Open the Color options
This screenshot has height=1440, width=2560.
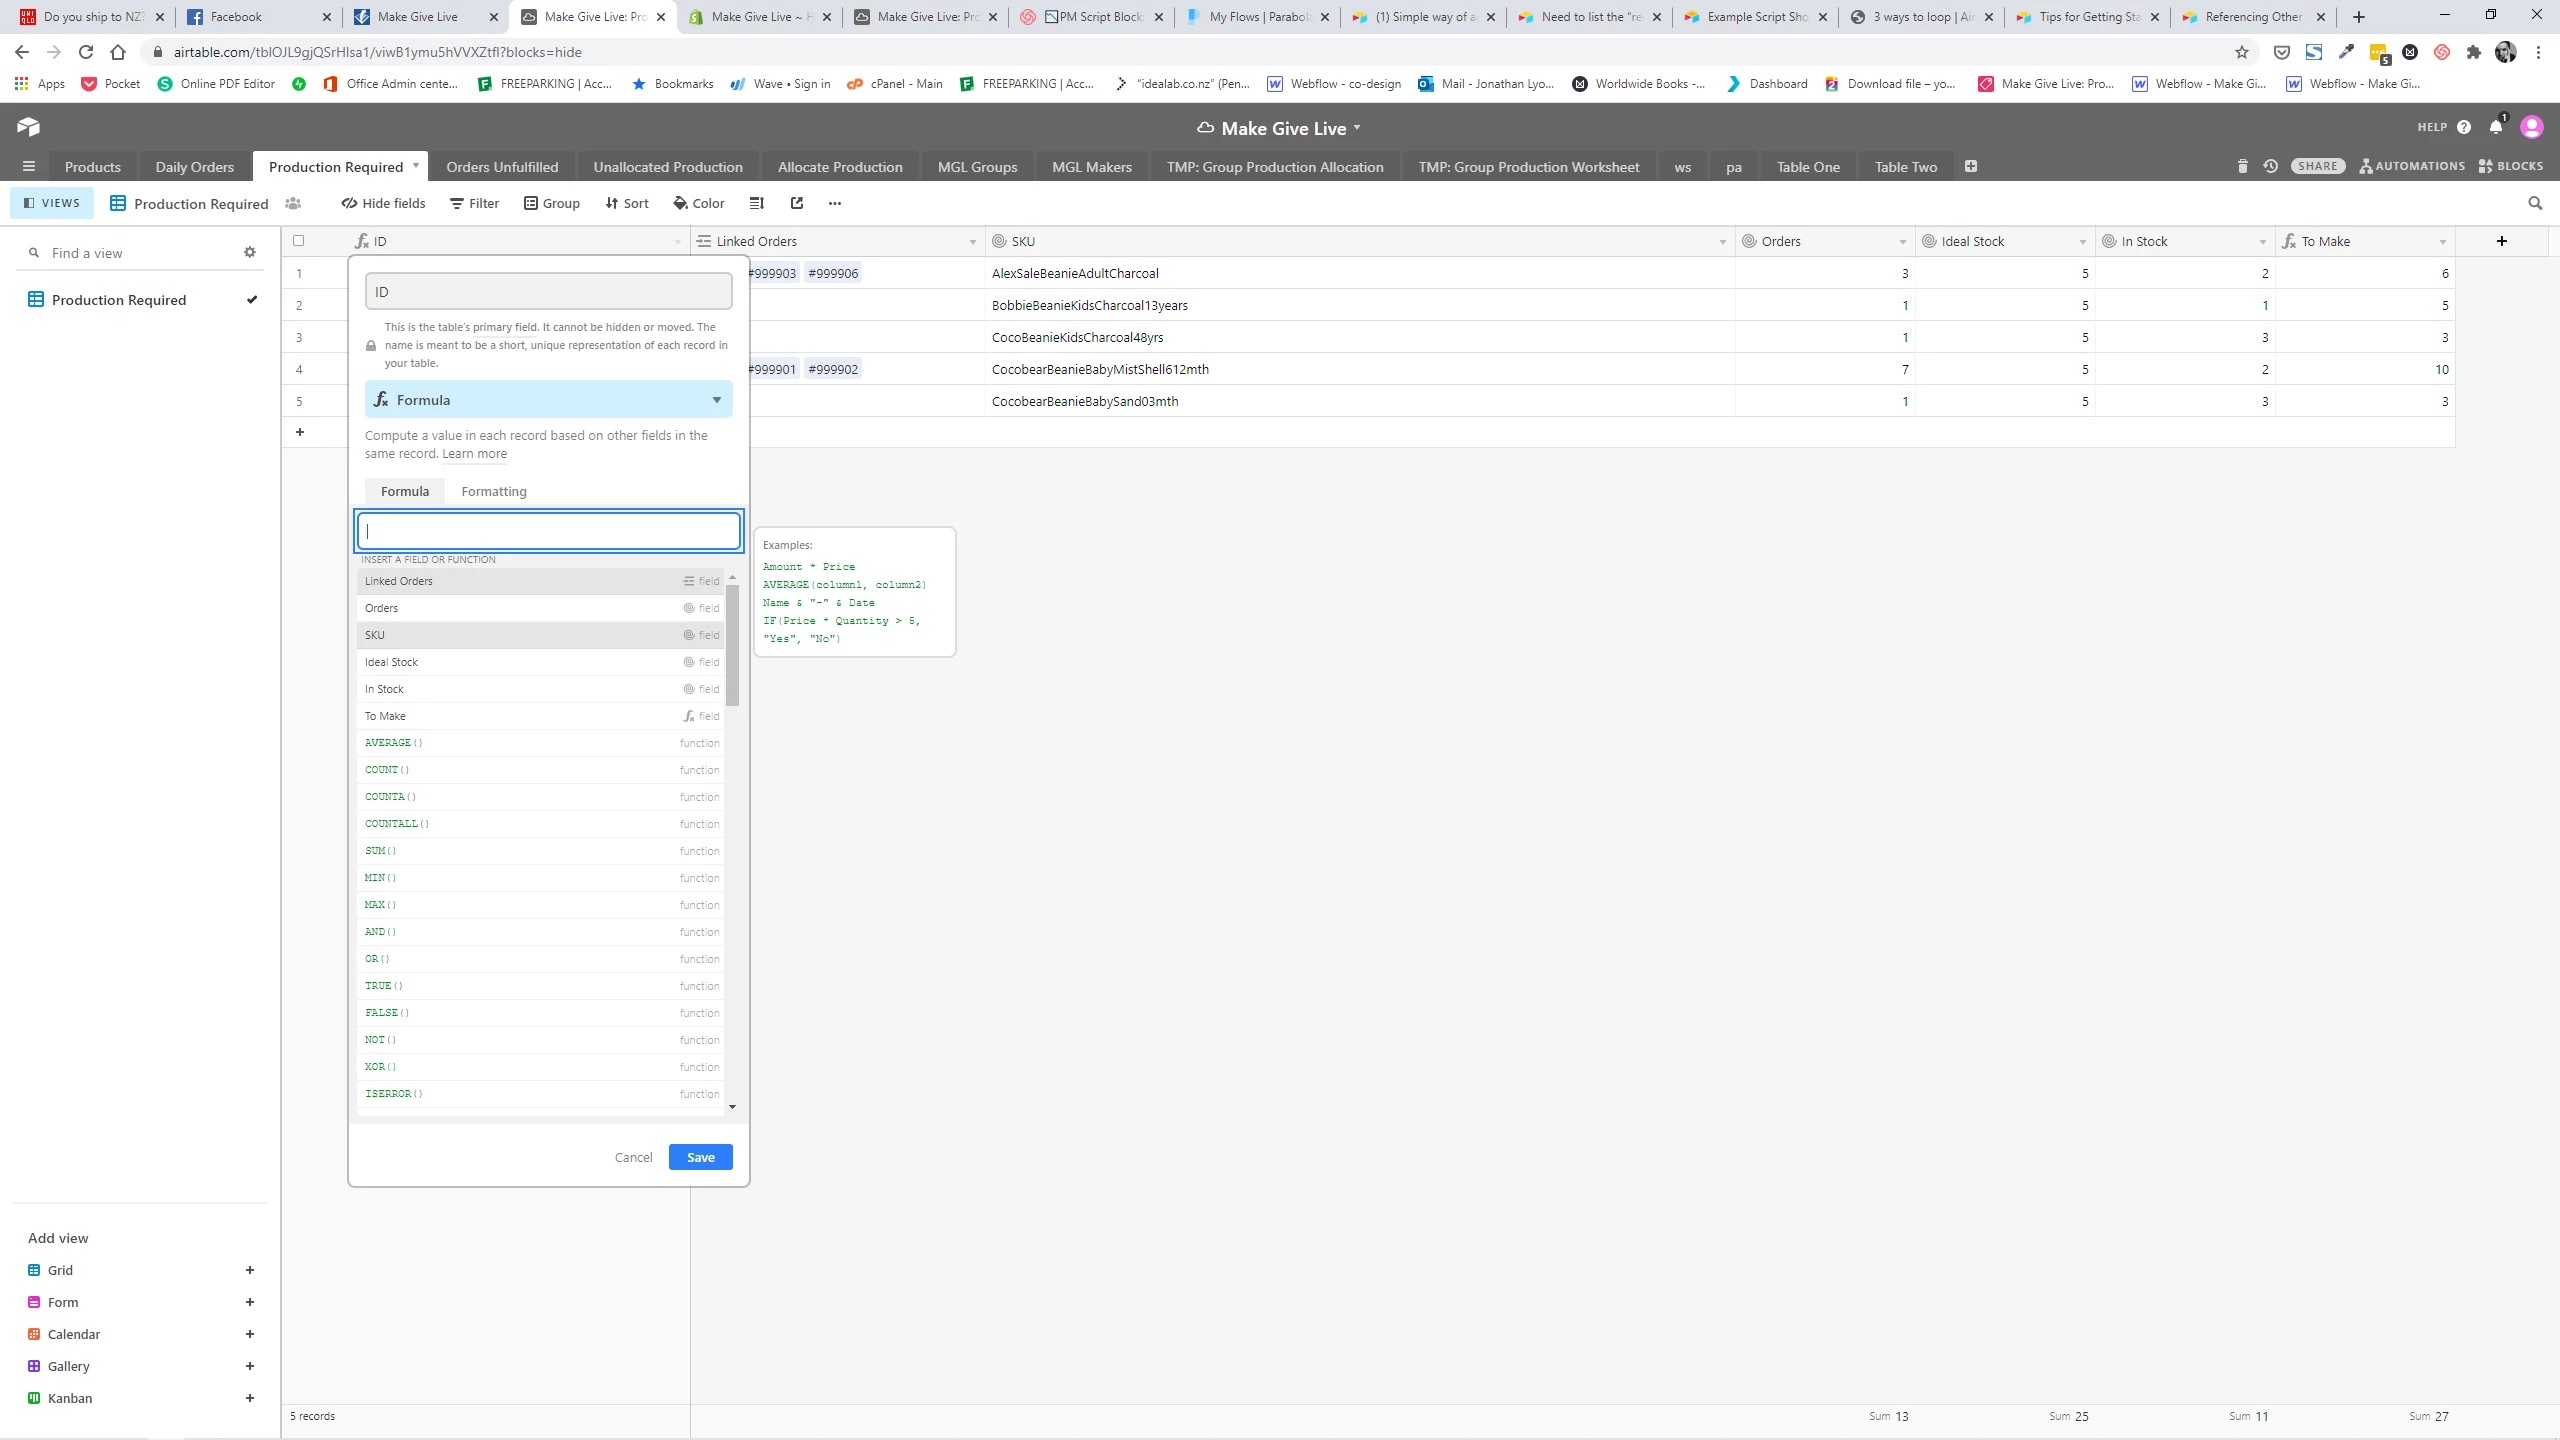pyautogui.click(x=698, y=203)
